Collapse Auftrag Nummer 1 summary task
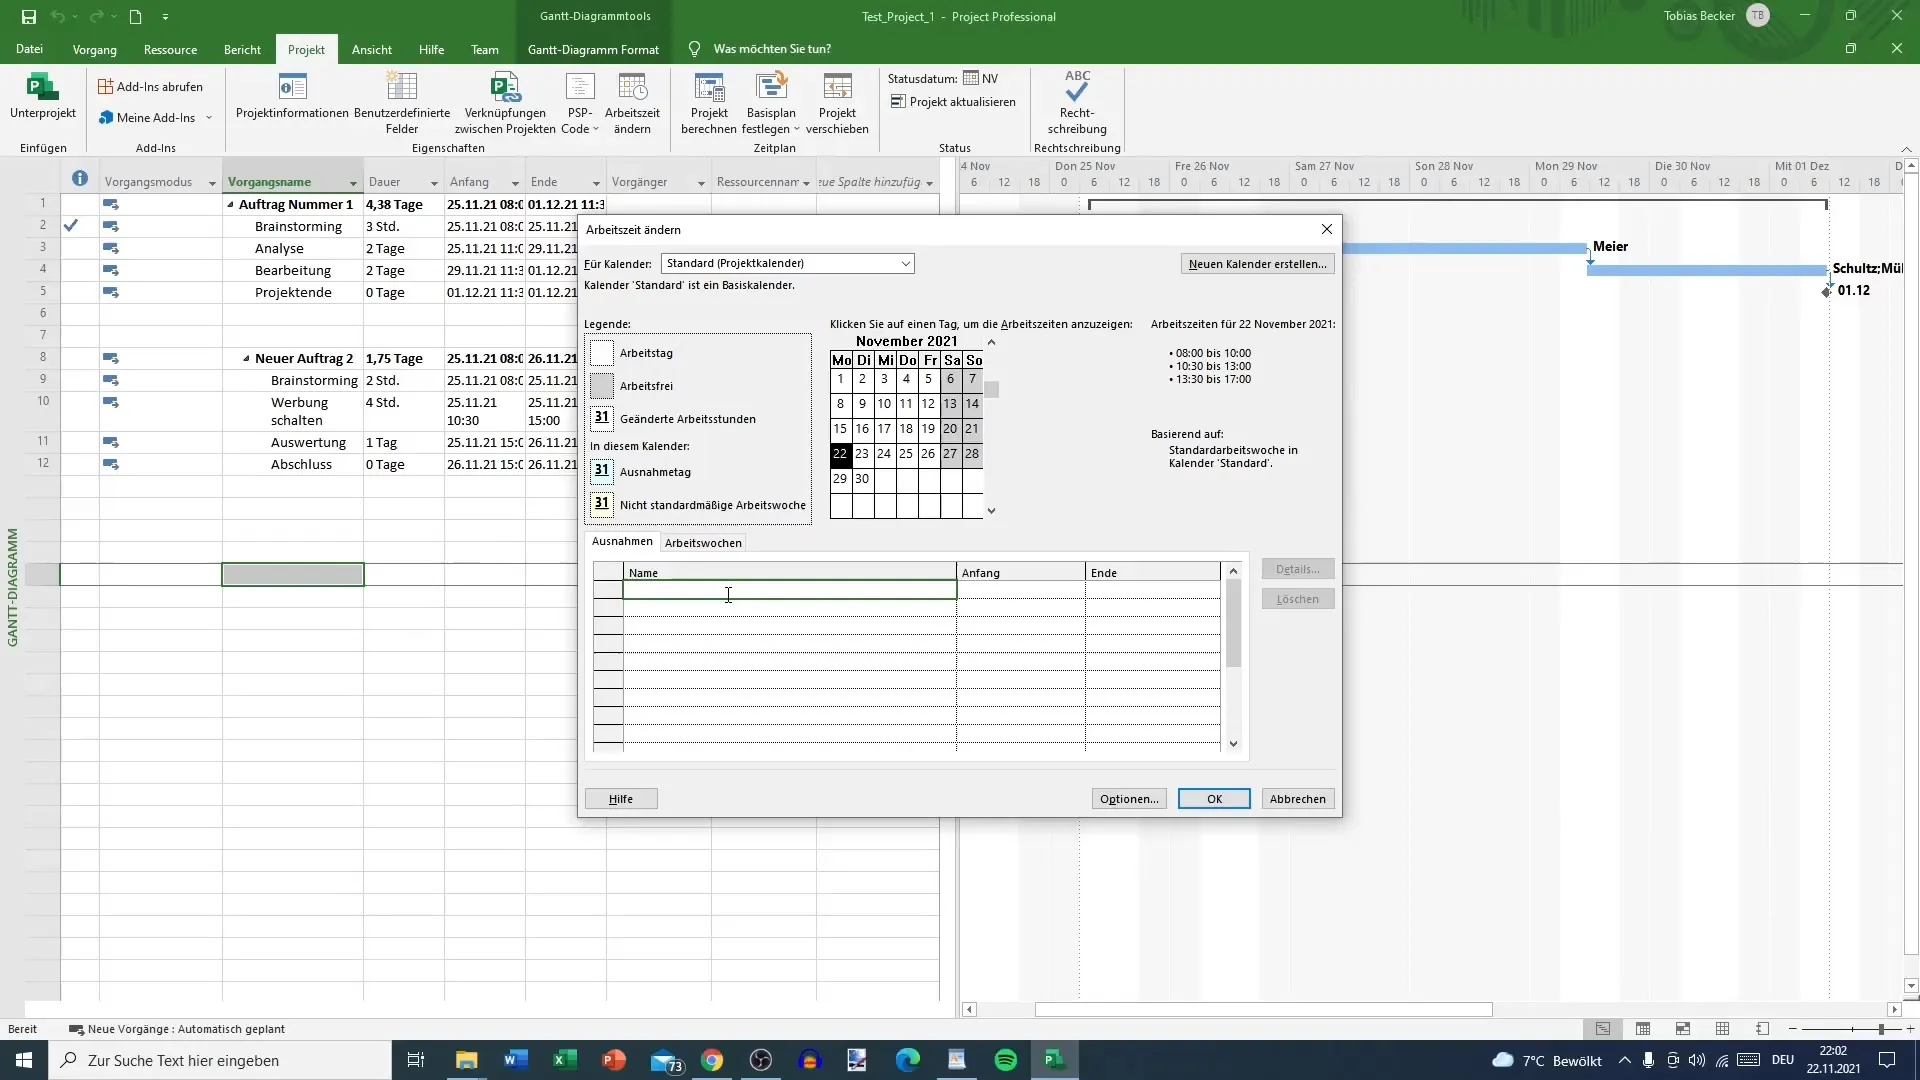Screen dimensions: 1920x1080 click(230, 205)
